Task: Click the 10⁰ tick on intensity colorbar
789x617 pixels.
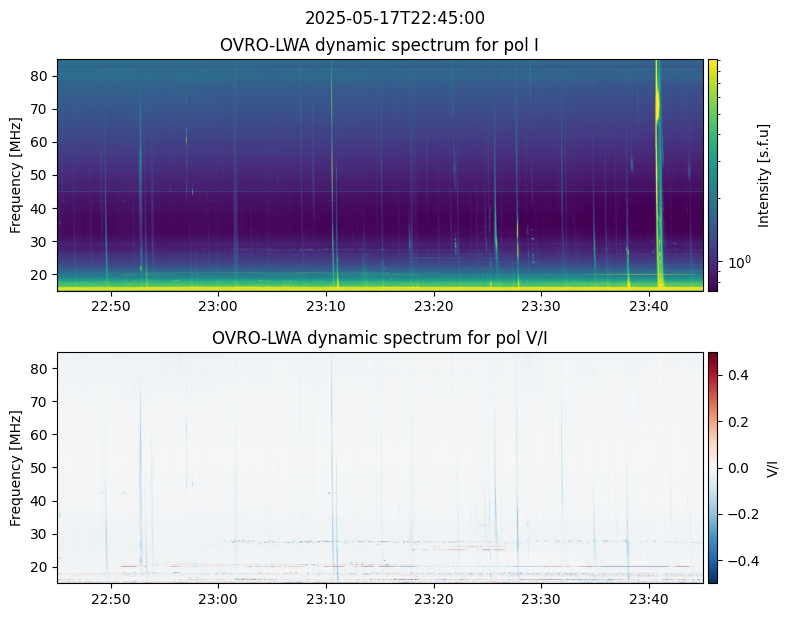Action: tap(738, 262)
